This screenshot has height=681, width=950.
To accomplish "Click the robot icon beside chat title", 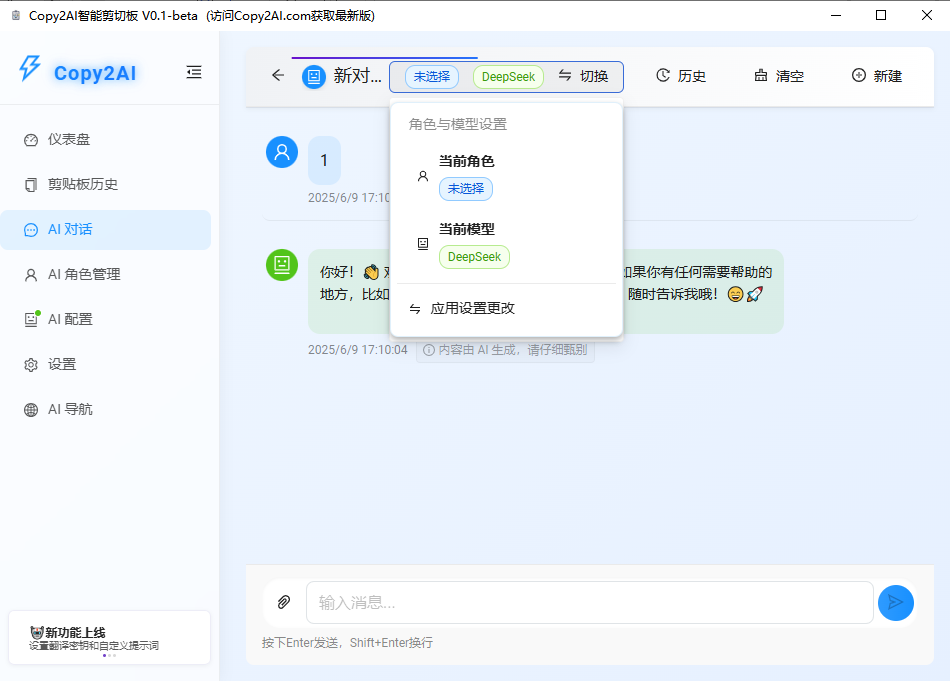I will 314,76.
